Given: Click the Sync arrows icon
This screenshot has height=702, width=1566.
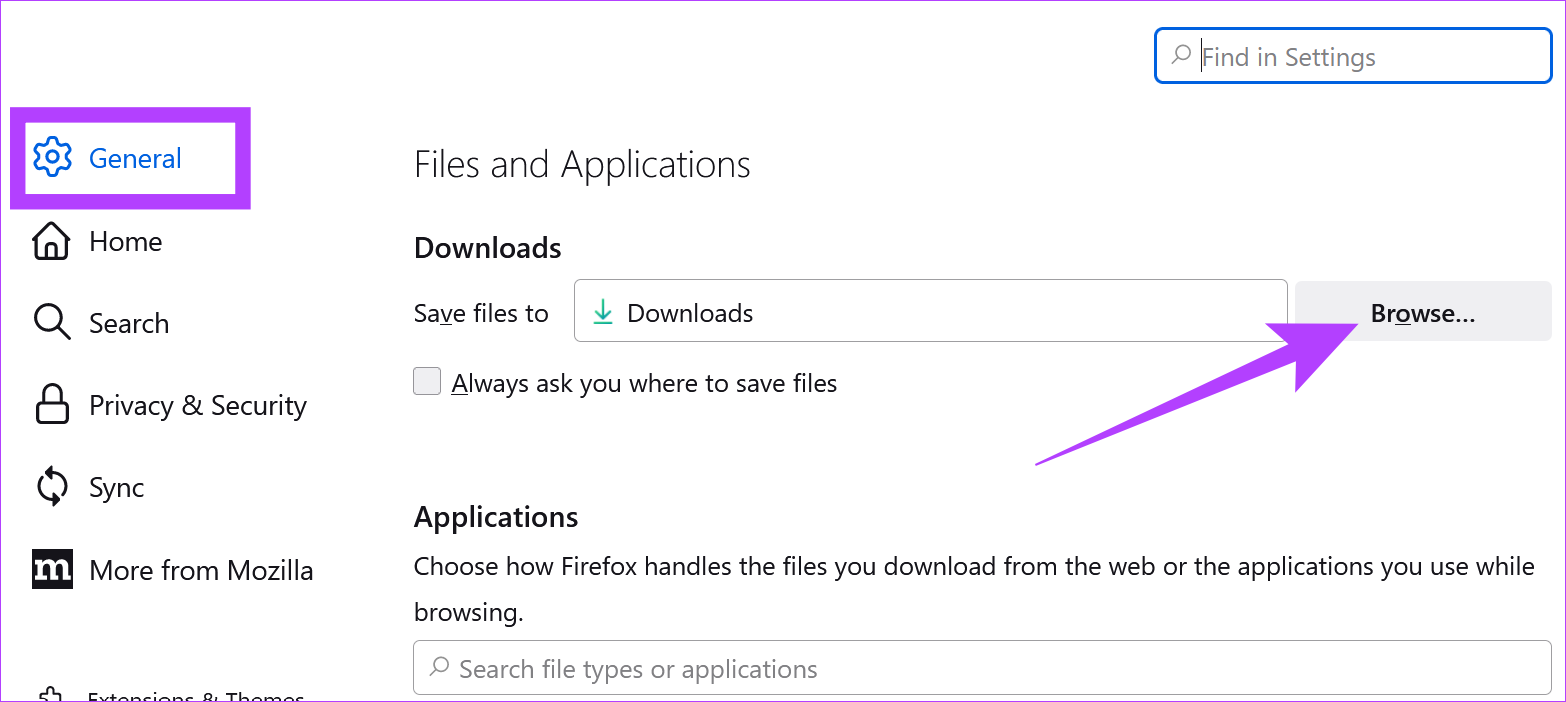Looking at the screenshot, I should [52, 487].
